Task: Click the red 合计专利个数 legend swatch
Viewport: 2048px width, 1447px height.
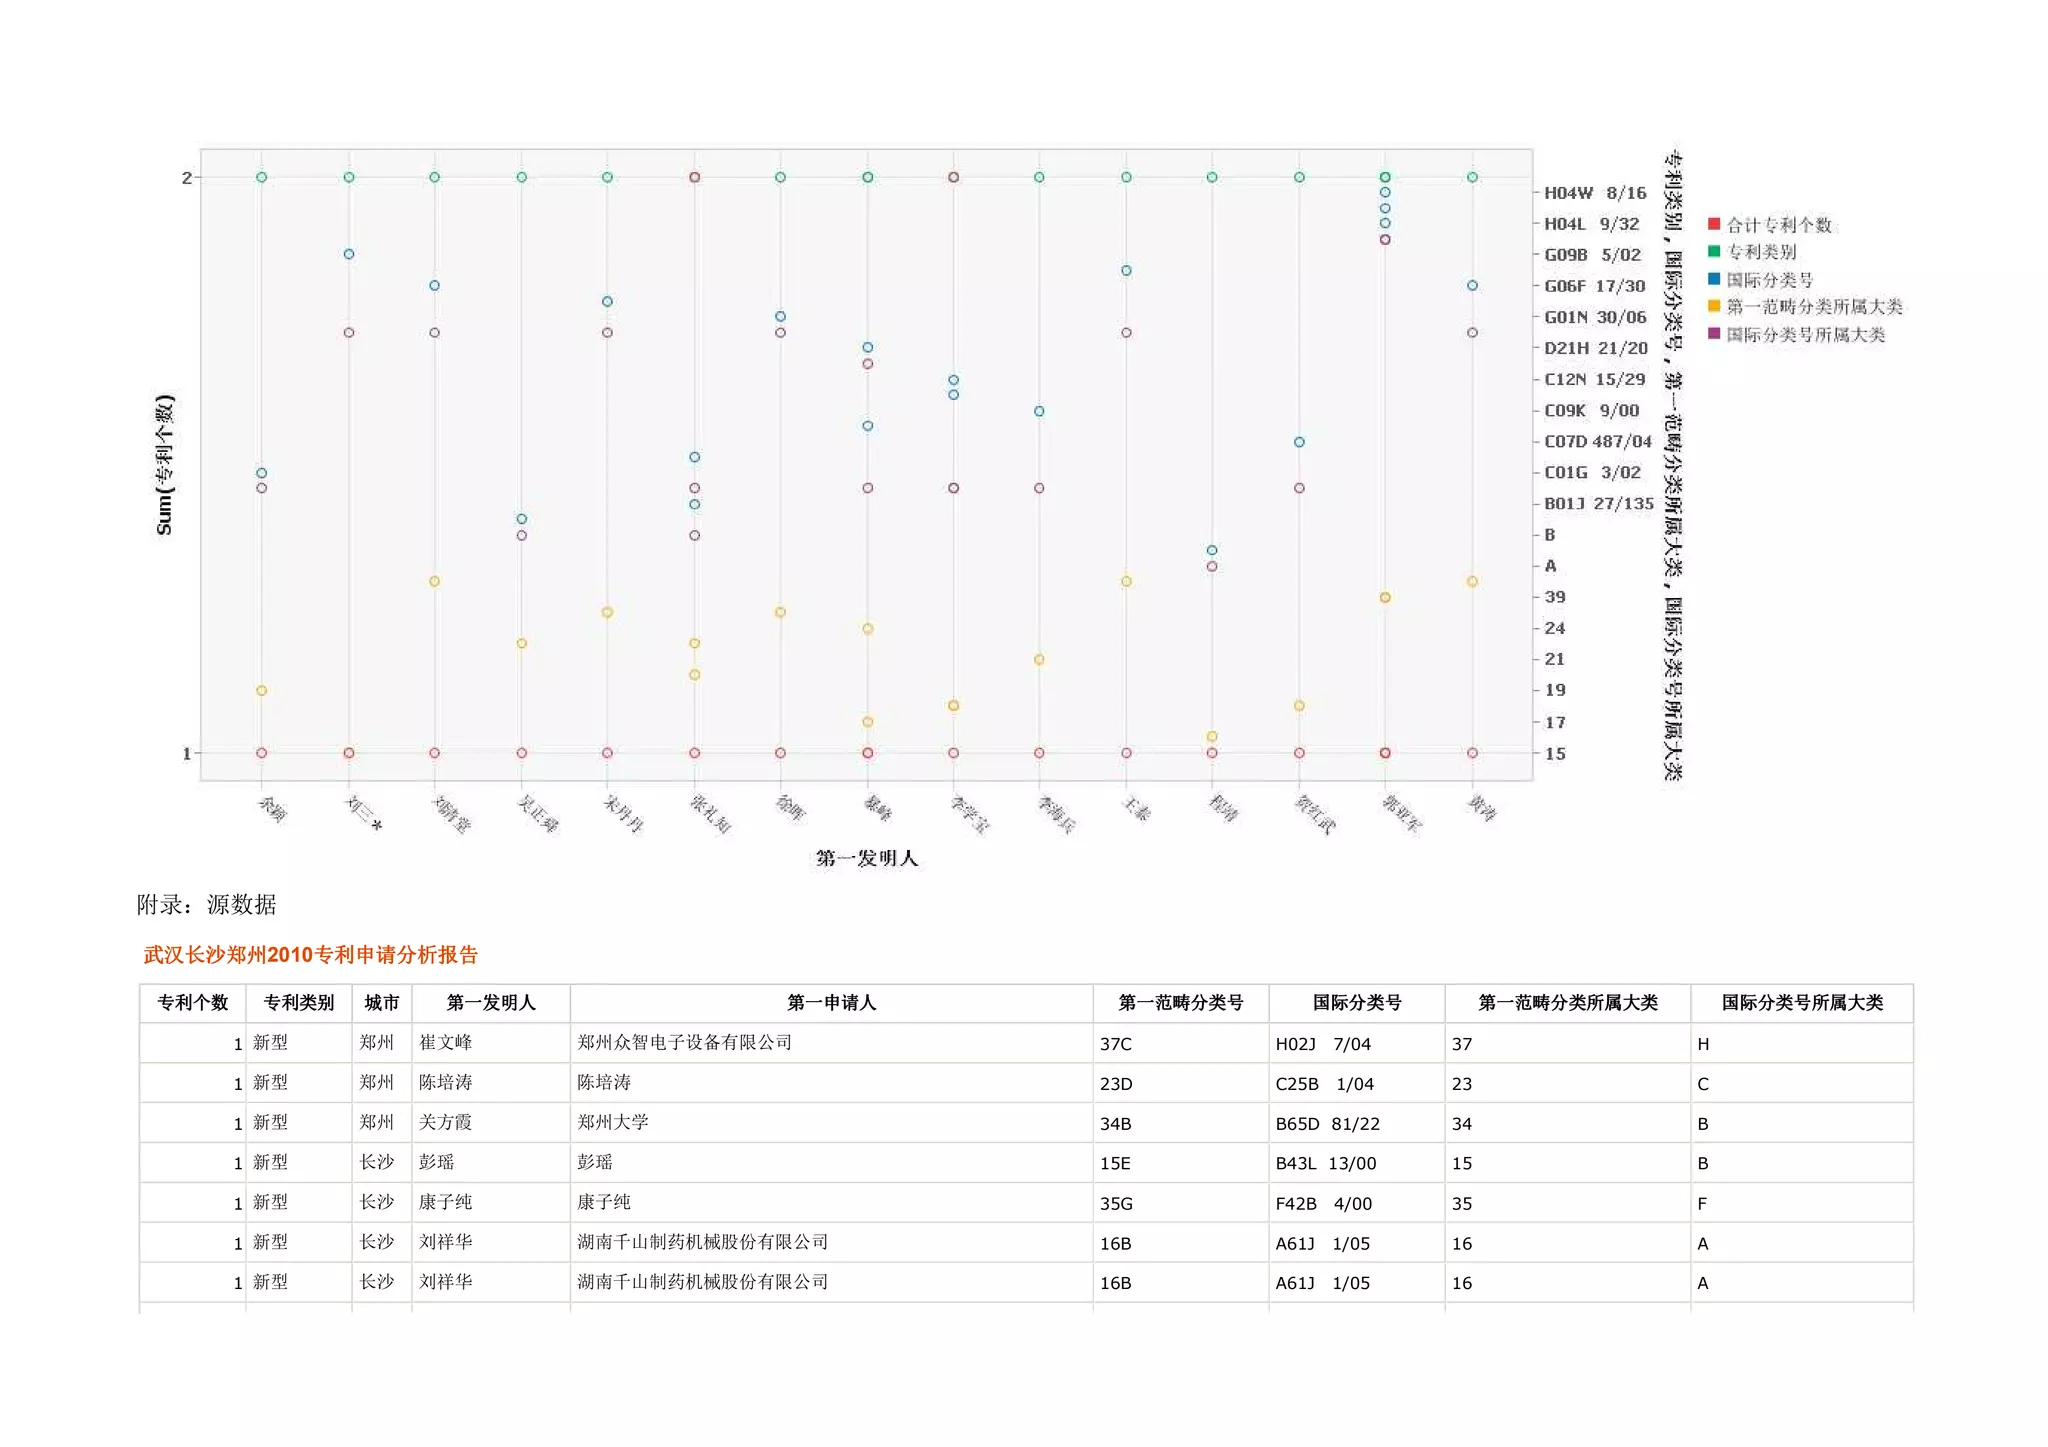Action: 1713,224
